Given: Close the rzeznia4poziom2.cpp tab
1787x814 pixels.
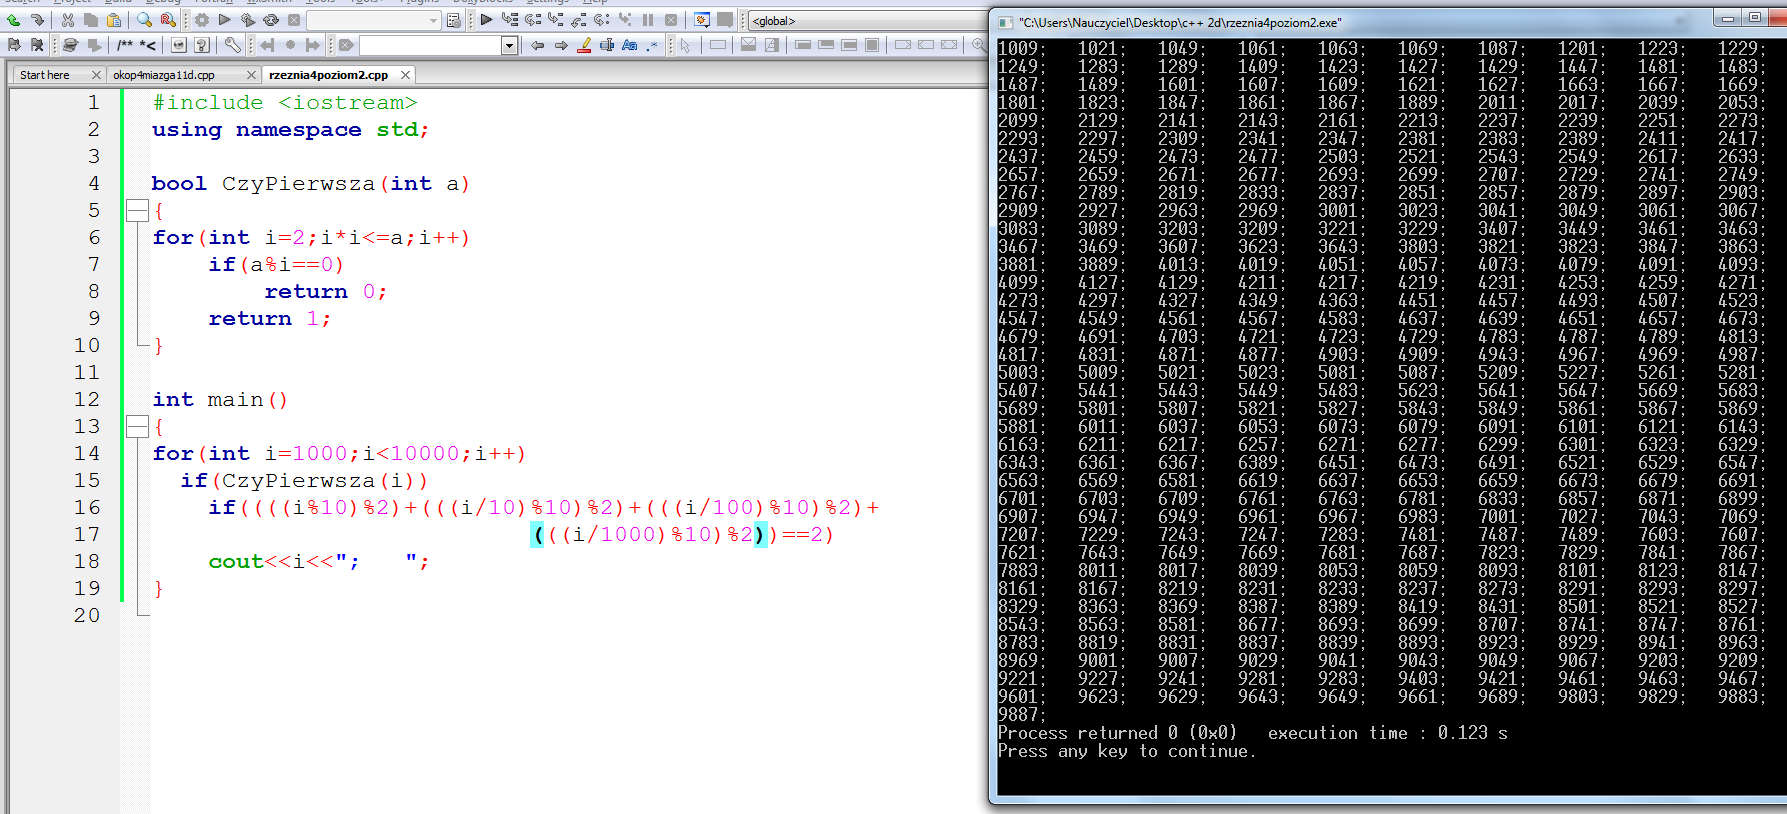Looking at the screenshot, I should (x=405, y=75).
